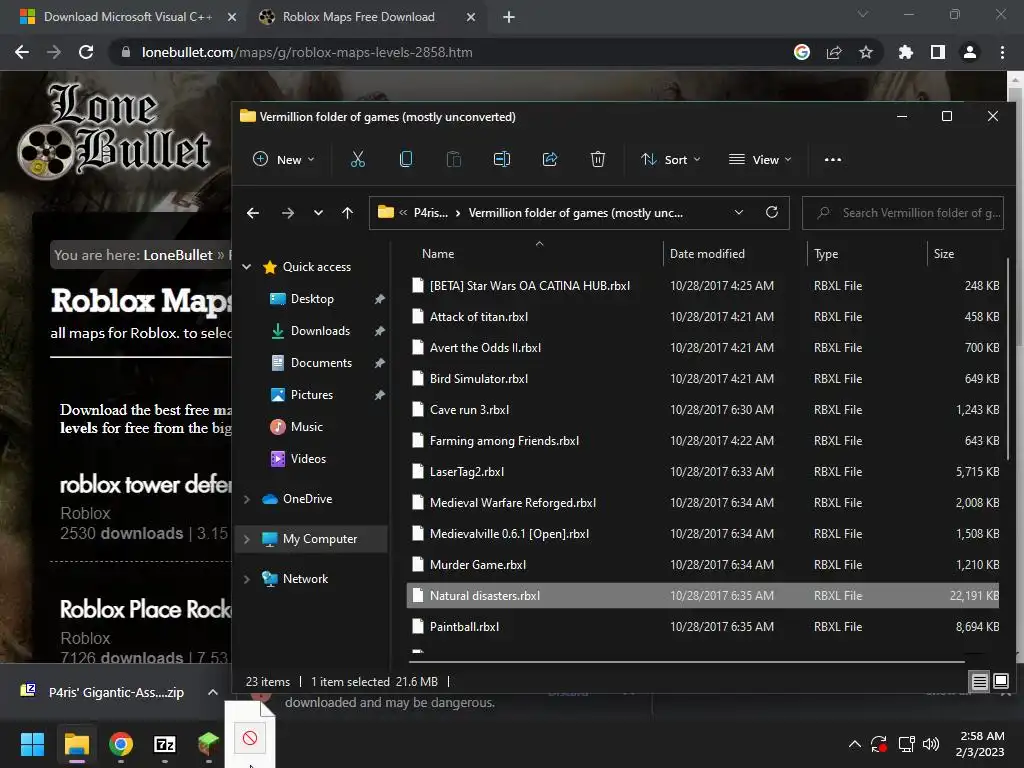Image resolution: width=1024 pixels, height=768 pixels.
Task: Open the See more three-dots menu in Explorer
Action: [x=833, y=159]
